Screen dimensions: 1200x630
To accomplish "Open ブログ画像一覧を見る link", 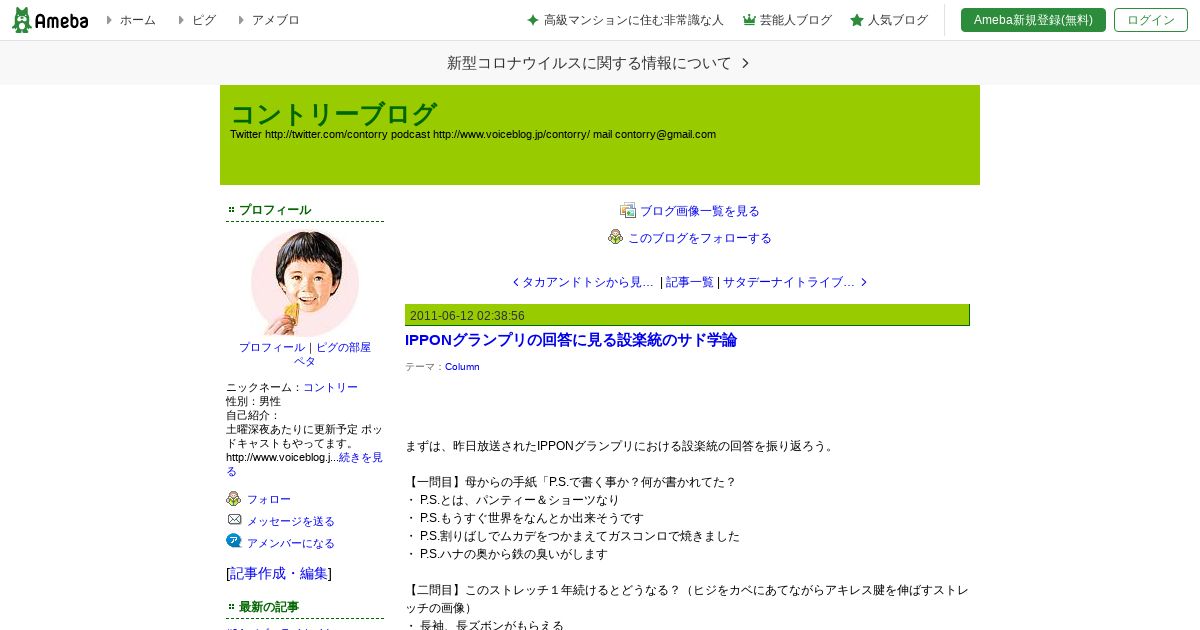I will [700, 211].
